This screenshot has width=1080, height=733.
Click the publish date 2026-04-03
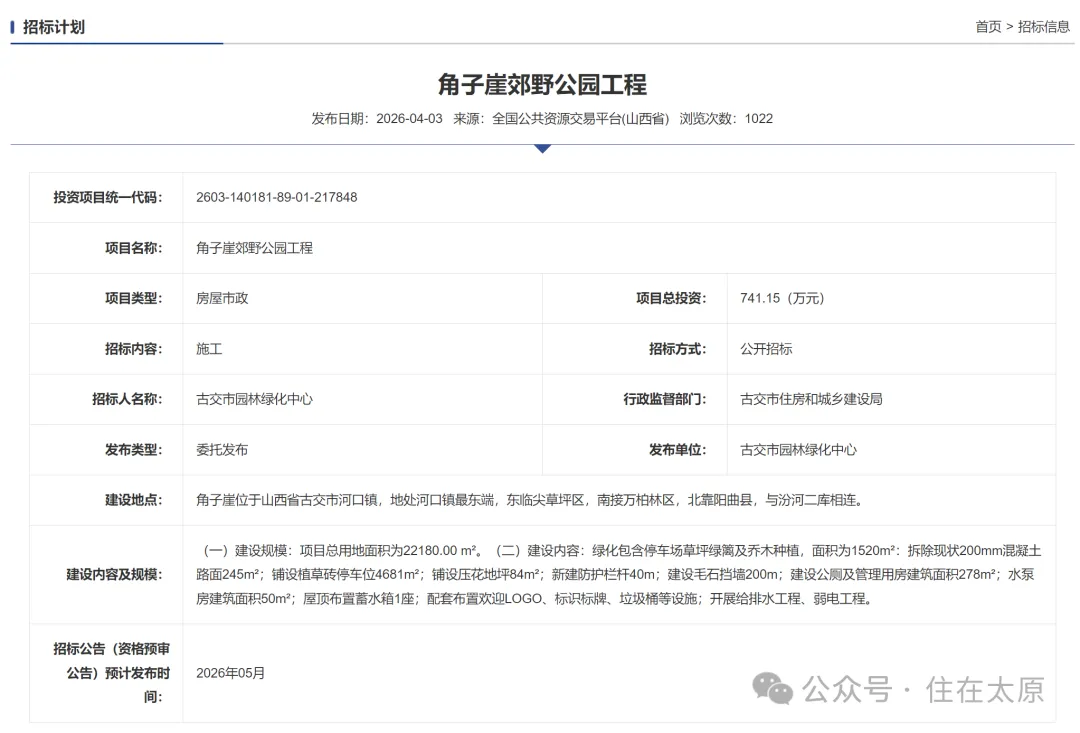click(409, 118)
